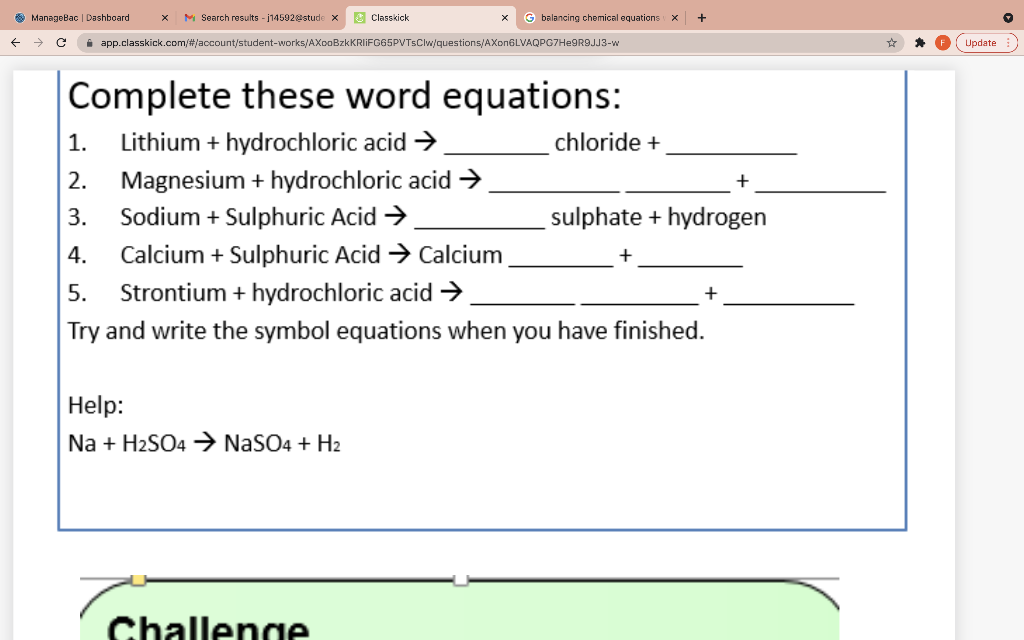View site information lock icon
This screenshot has width=1024, height=640.
click(89, 42)
